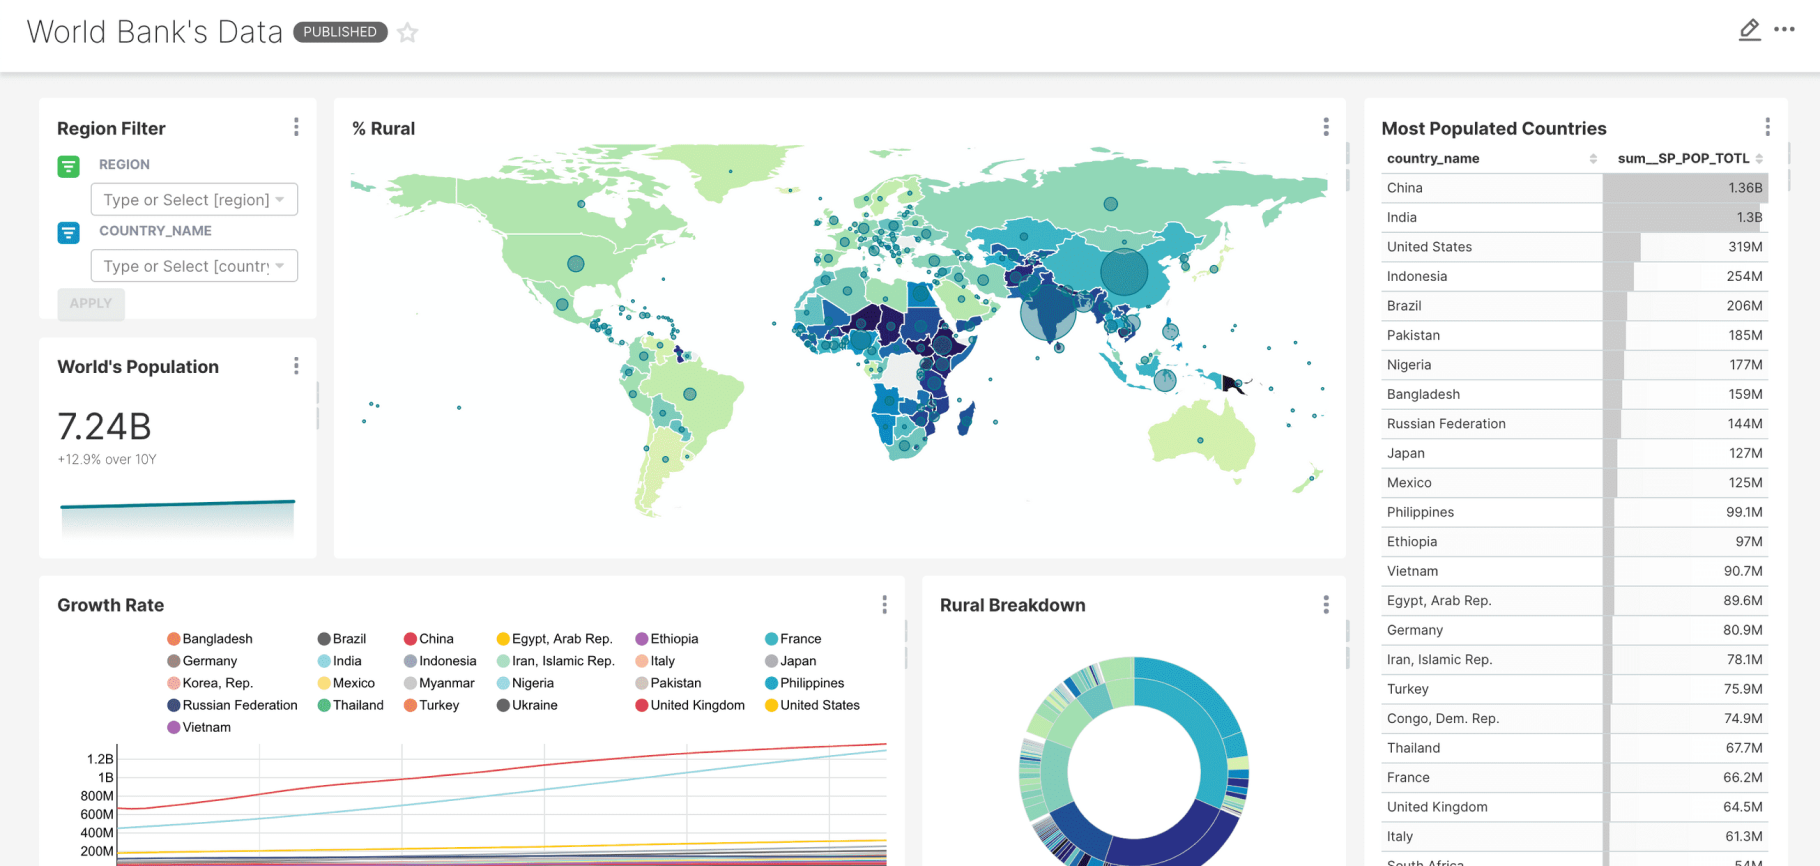Image resolution: width=1820 pixels, height=866 pixels.
Task: Click the large China bubble on map
Action: [1124, 271]
